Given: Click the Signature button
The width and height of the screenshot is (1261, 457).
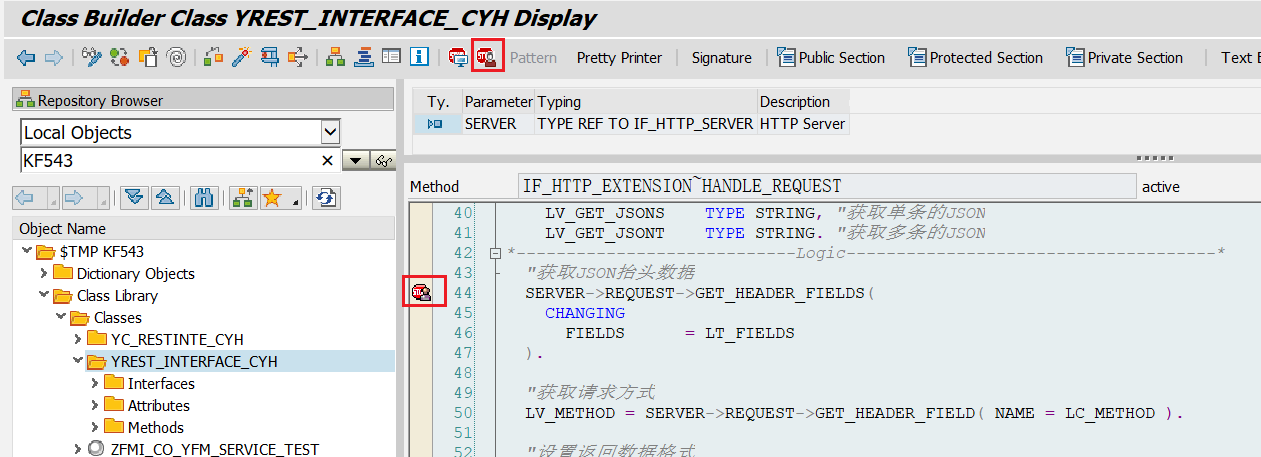Looking at the screenshot, I should click(x=721, y=58).
